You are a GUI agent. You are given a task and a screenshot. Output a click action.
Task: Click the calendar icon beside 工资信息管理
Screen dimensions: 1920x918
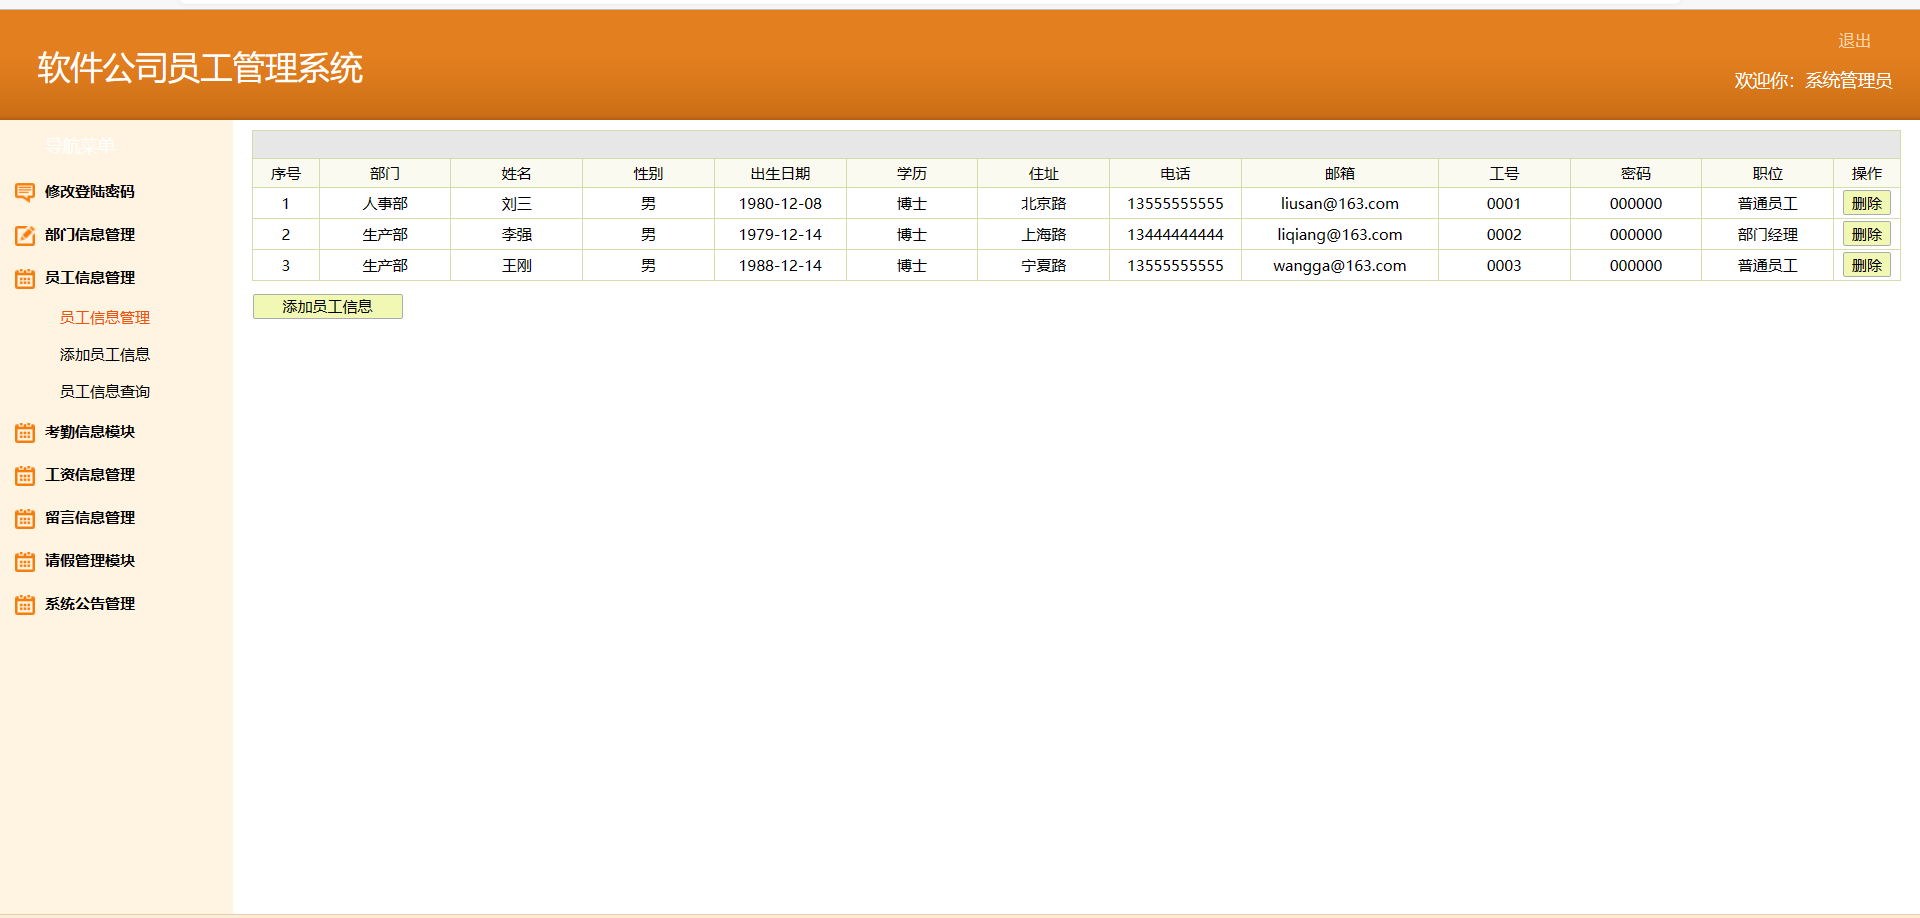click(25, 475)
